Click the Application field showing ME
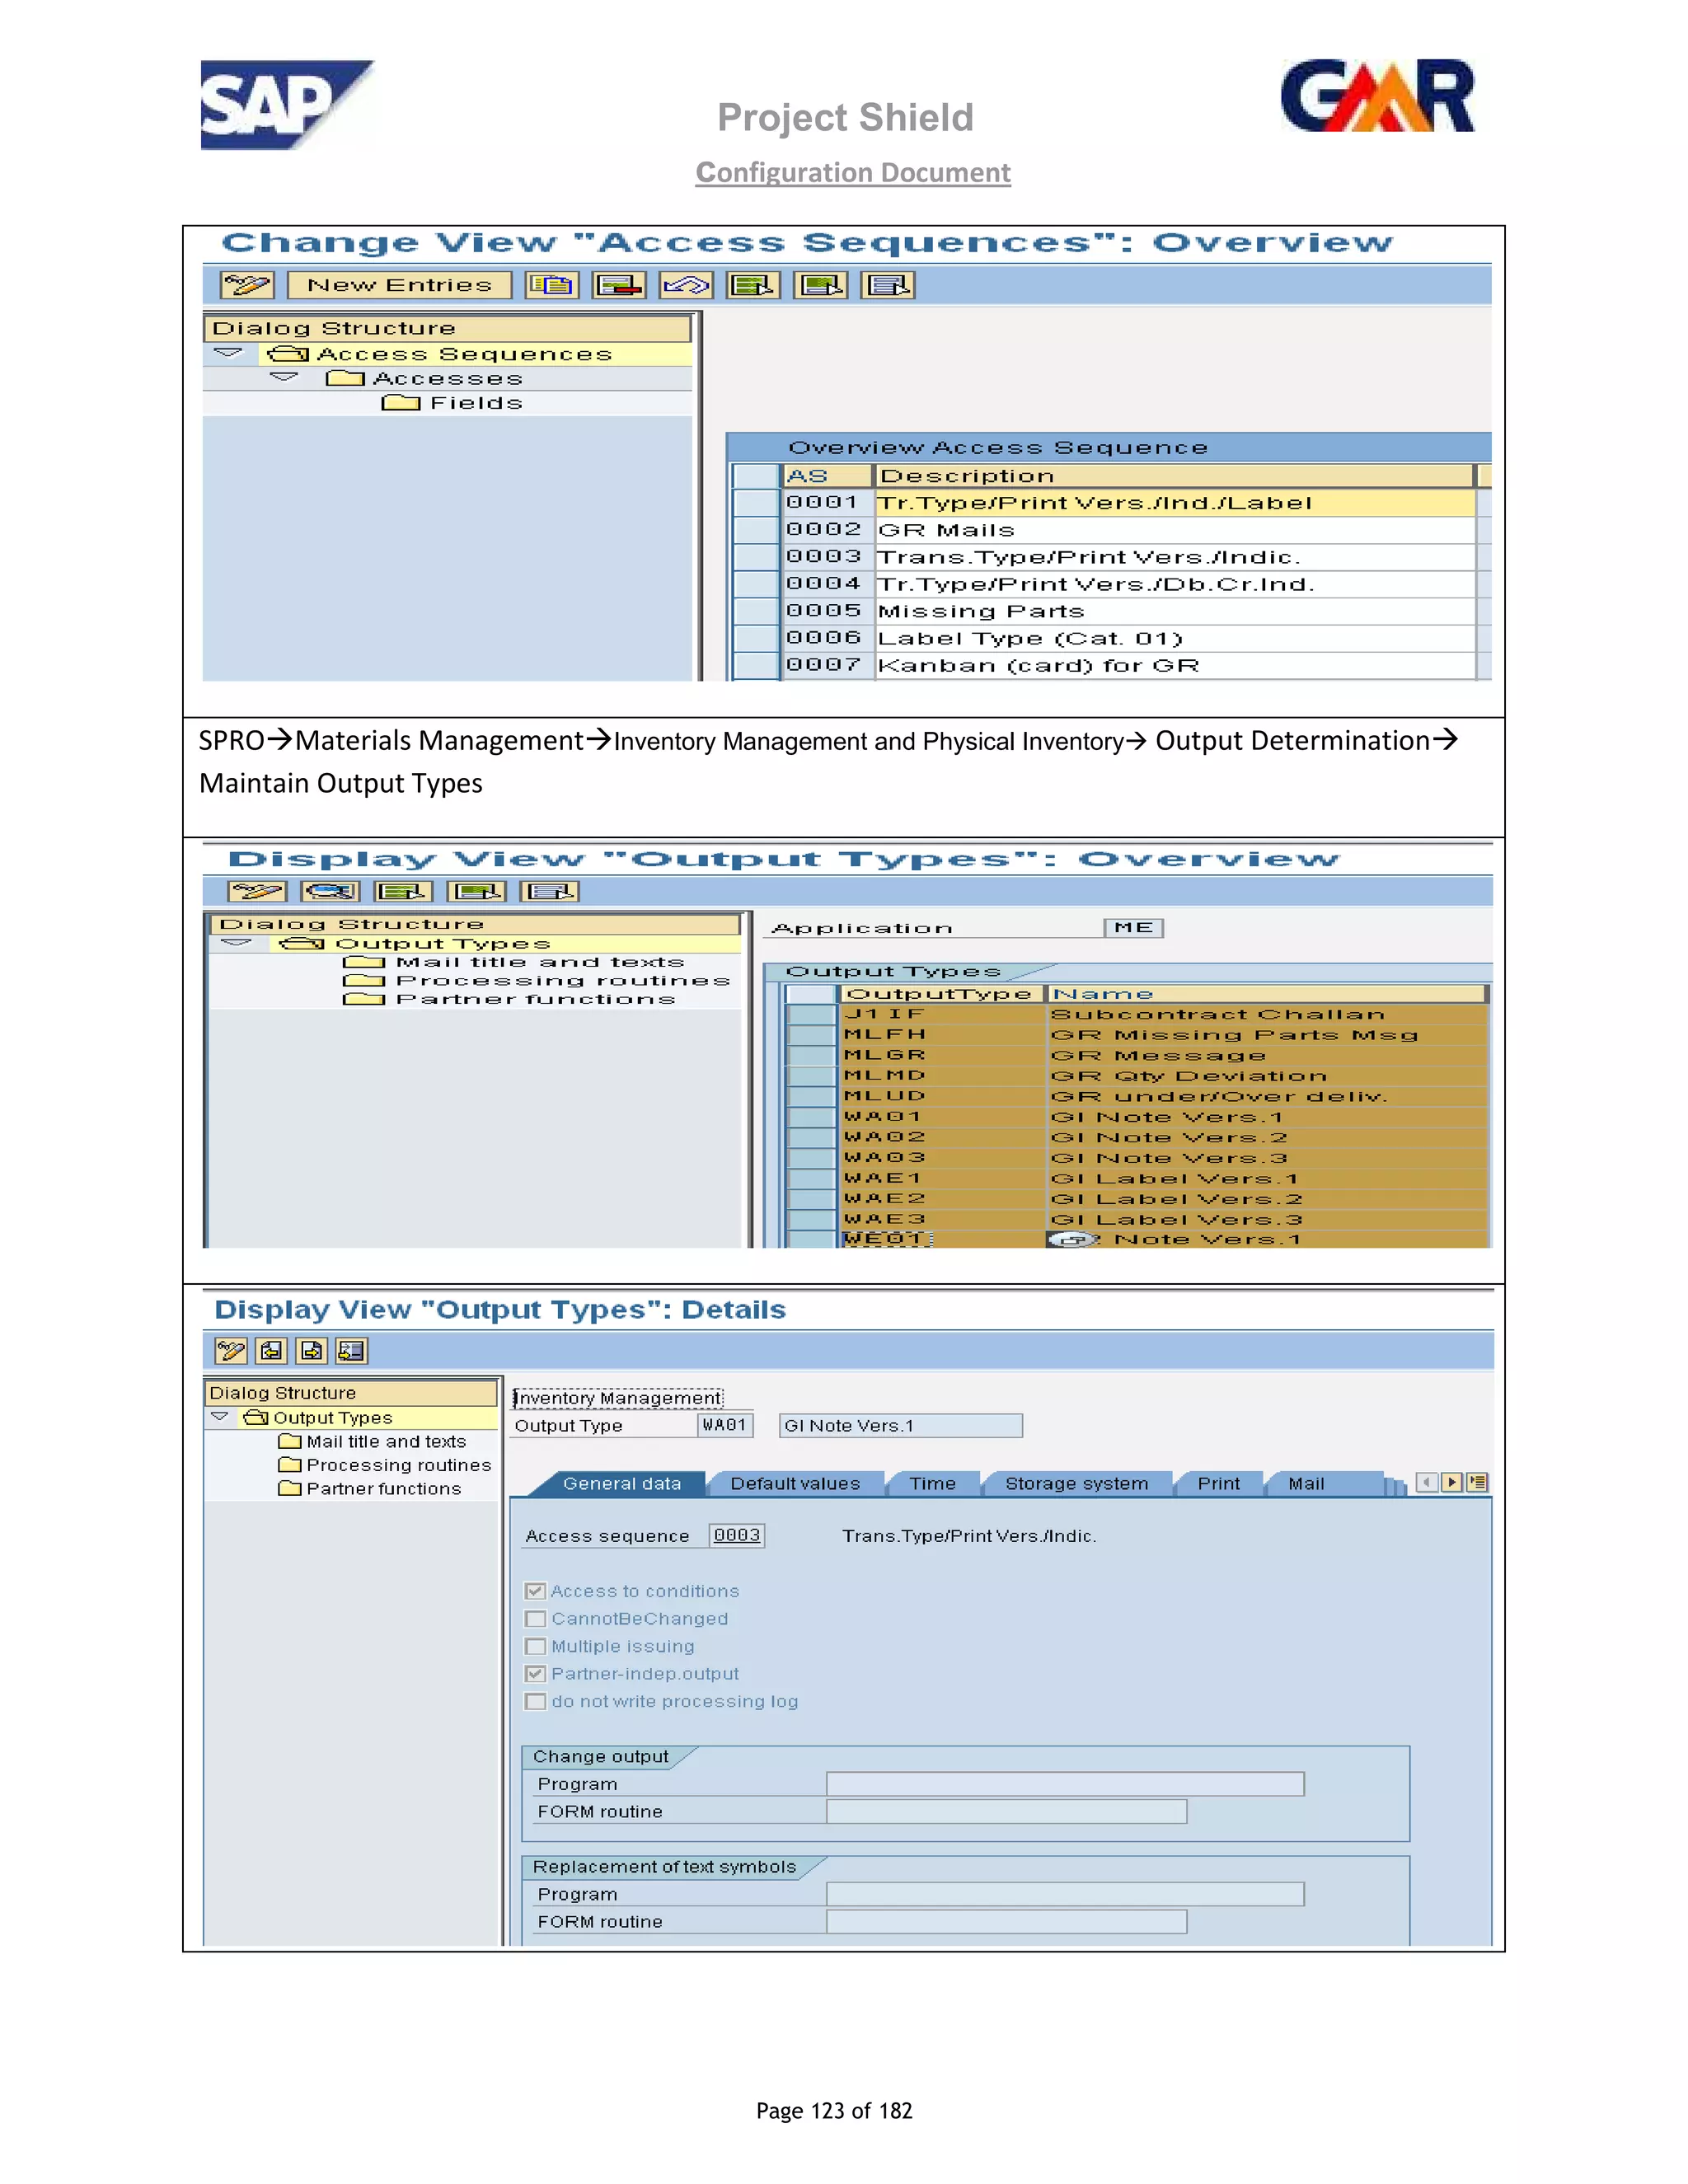The width and height of the screenshot is (1688, 2184). point(1133,928)
